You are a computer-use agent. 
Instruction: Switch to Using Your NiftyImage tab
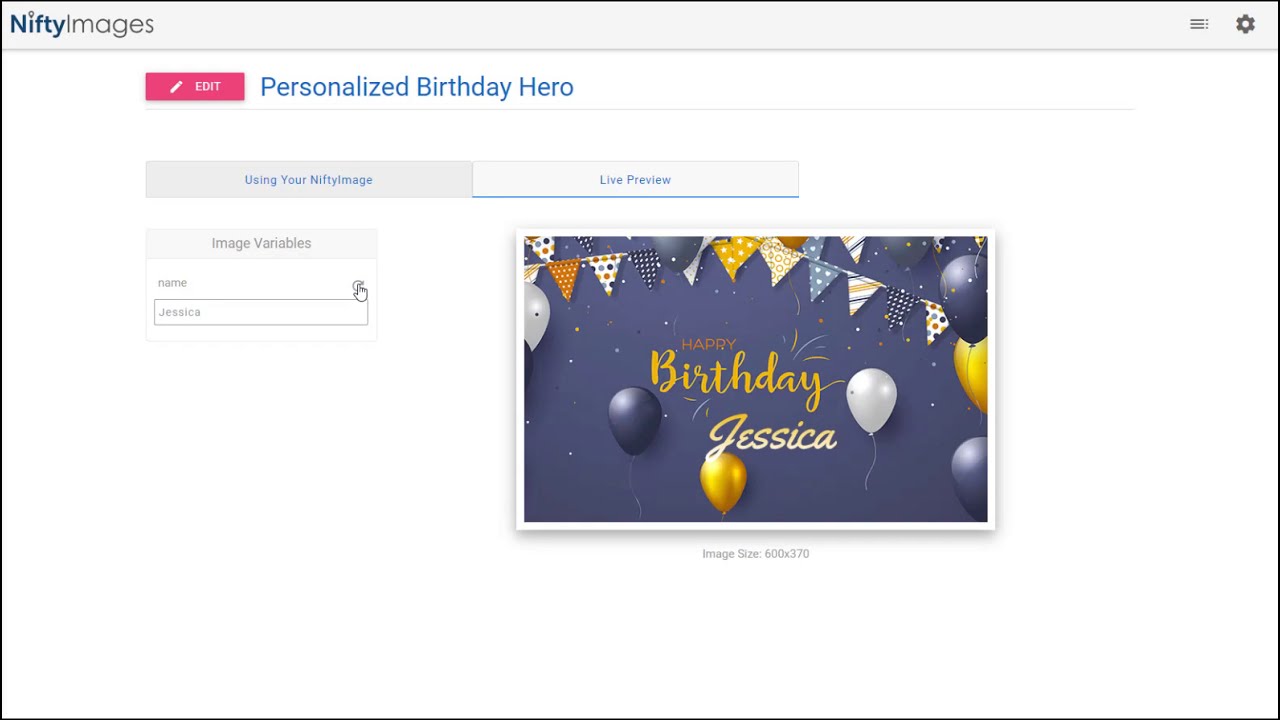point(309,180)
